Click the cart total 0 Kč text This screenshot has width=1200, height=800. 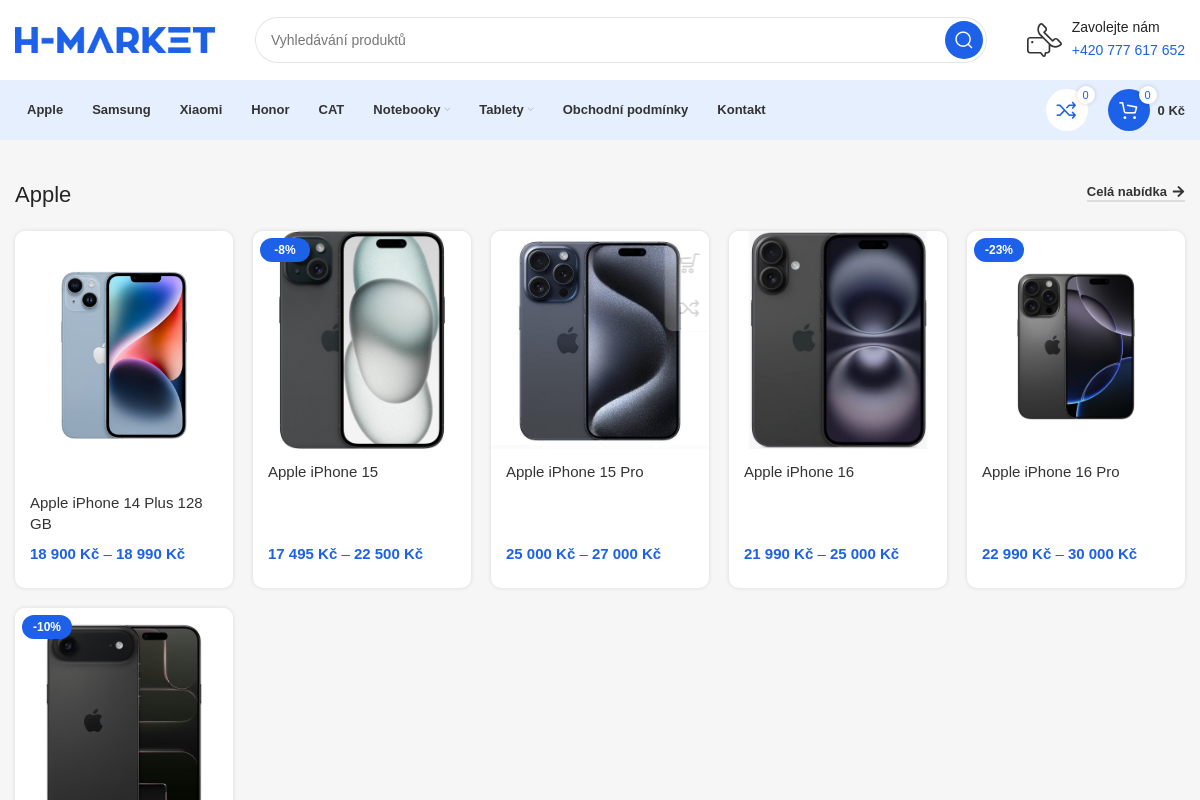(x=1171, y=110)
